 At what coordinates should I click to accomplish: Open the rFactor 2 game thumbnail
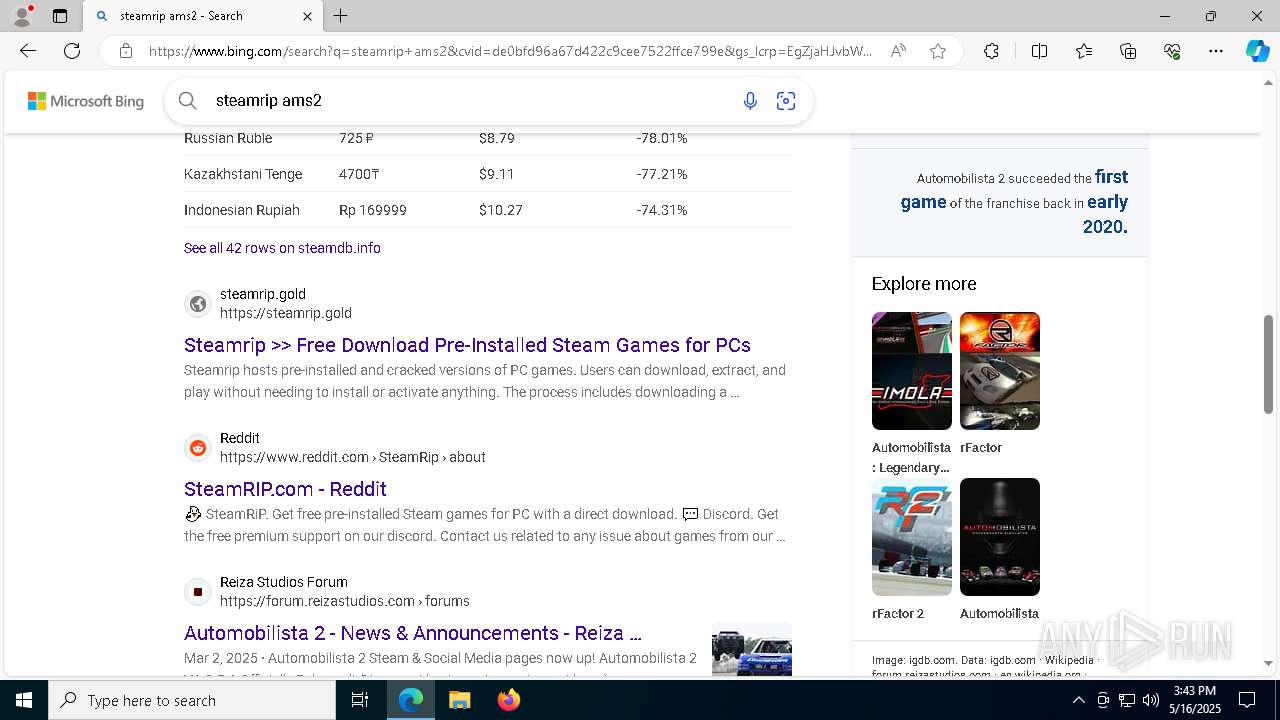coord(912,537)
